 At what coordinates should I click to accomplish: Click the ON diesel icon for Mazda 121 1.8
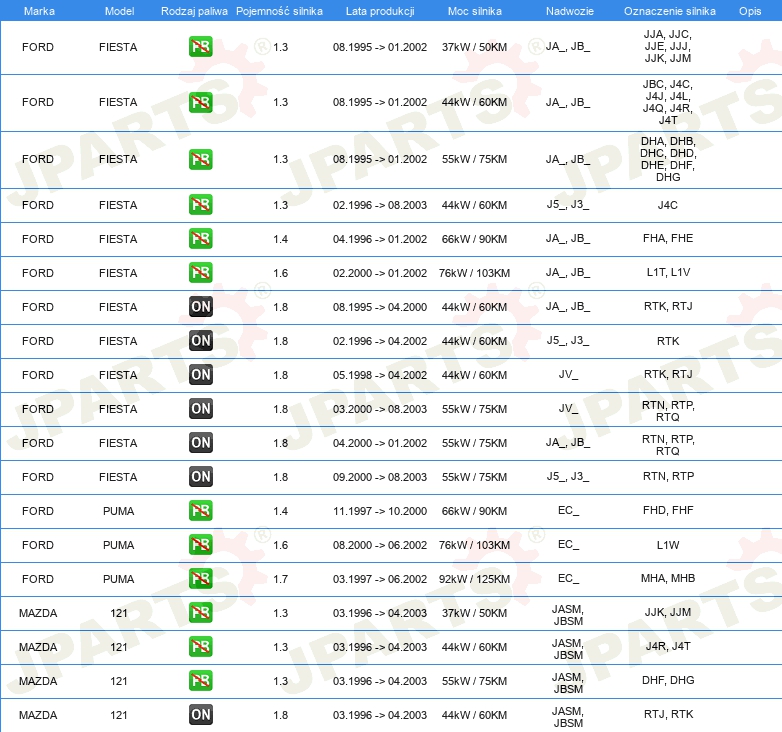pos(200,715)
